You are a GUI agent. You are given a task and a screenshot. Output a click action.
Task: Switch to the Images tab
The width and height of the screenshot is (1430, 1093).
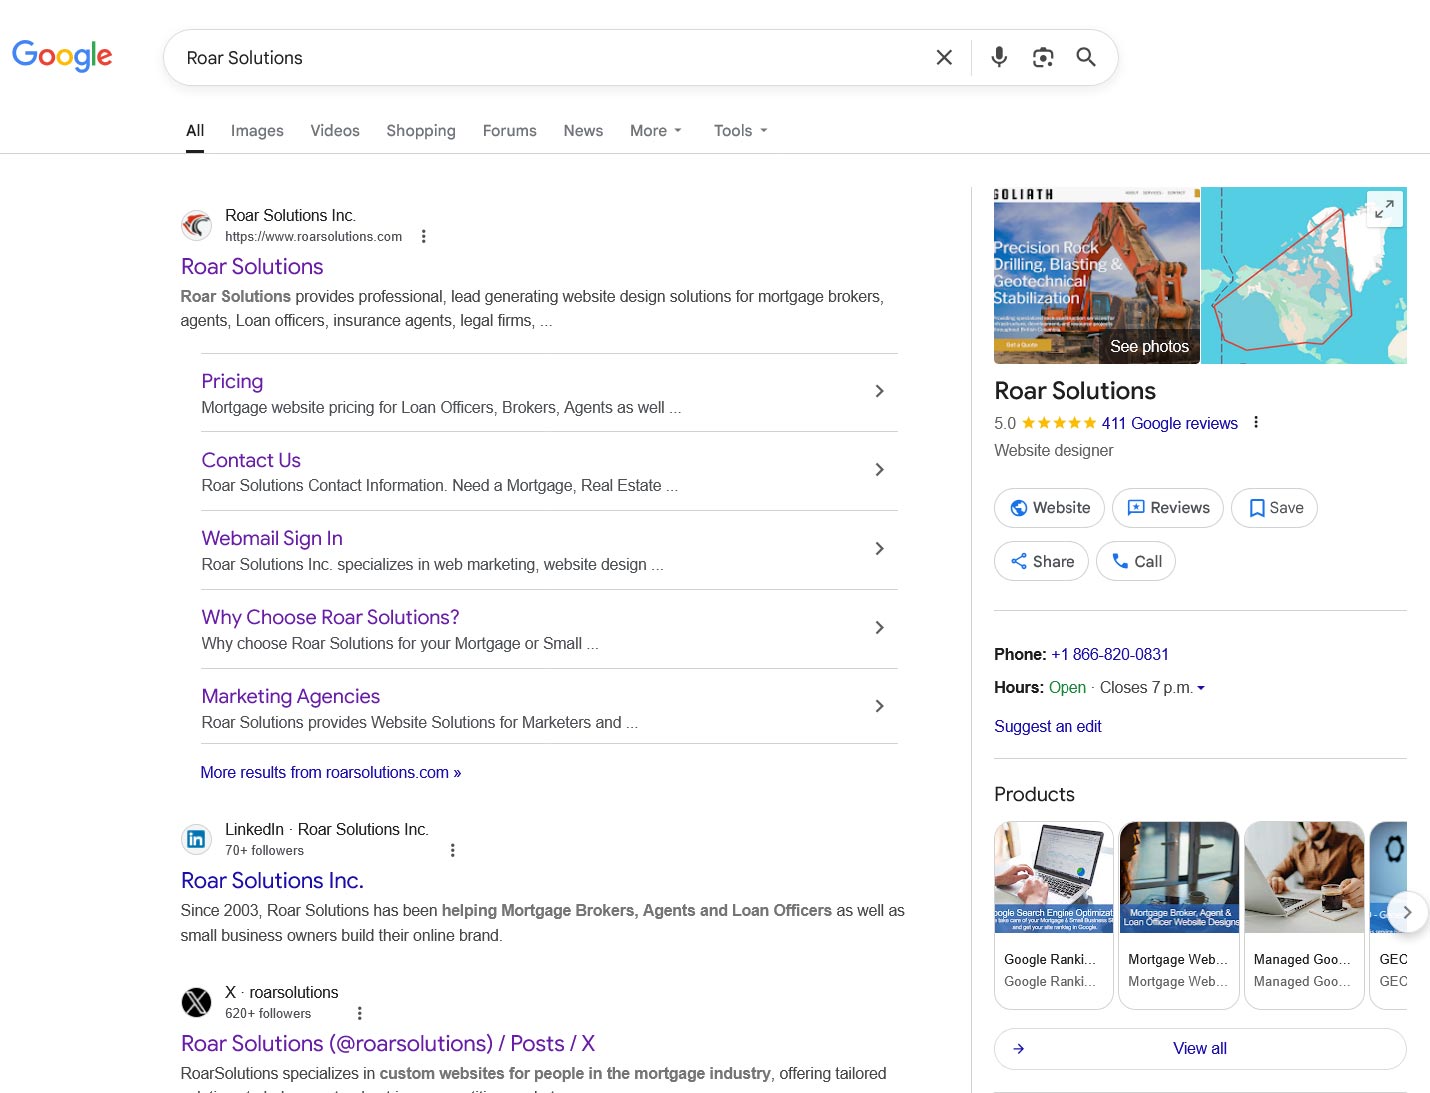point(256,130)
